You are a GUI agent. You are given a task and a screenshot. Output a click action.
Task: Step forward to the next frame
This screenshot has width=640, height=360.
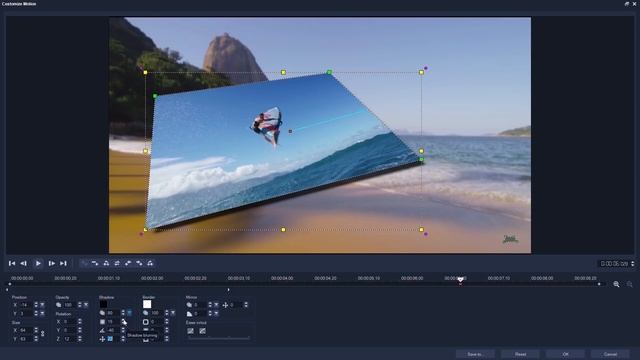[x=51, y=264]
